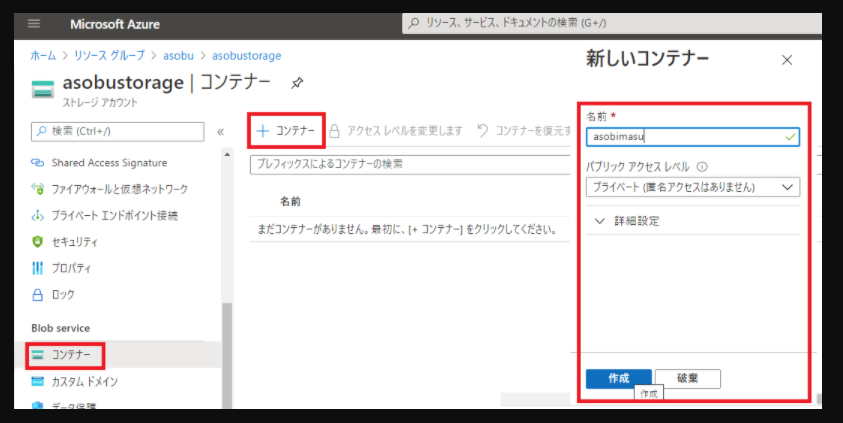The height and width of the screenshot is (423, 843).
Task: Open the パブリック アクセス レベル dropdown
Action: coord(692,187)
